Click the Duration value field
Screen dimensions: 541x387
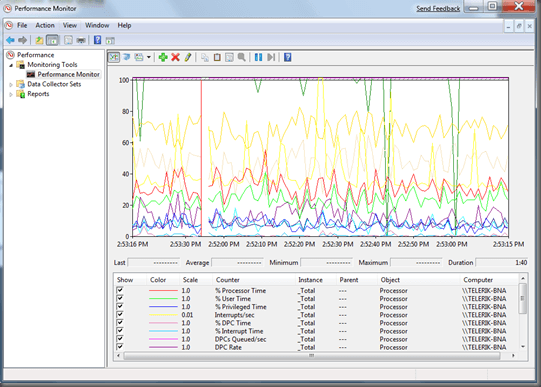point(502,263)
